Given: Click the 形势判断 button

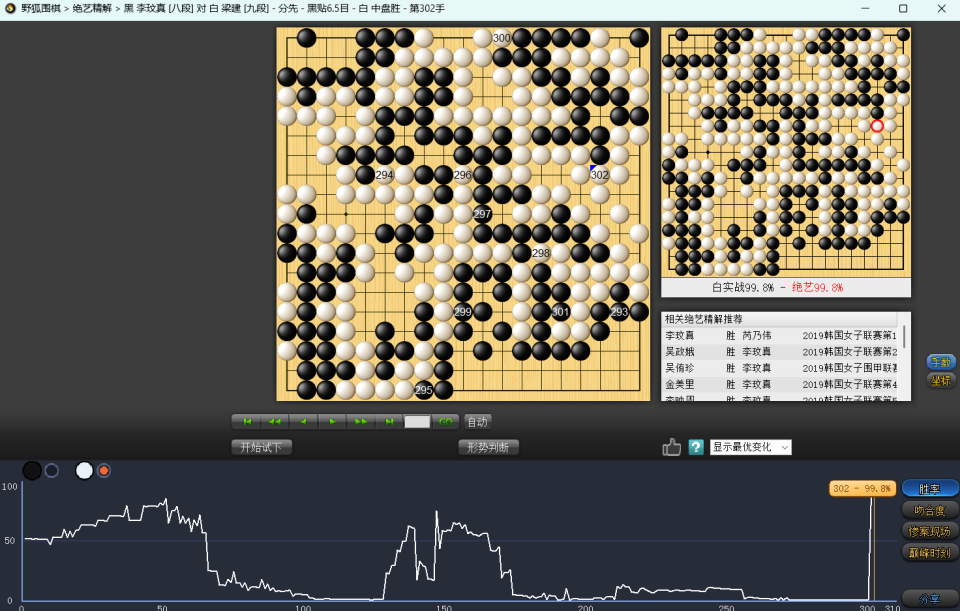Looking at the screenshot, I should coord(489,447).
